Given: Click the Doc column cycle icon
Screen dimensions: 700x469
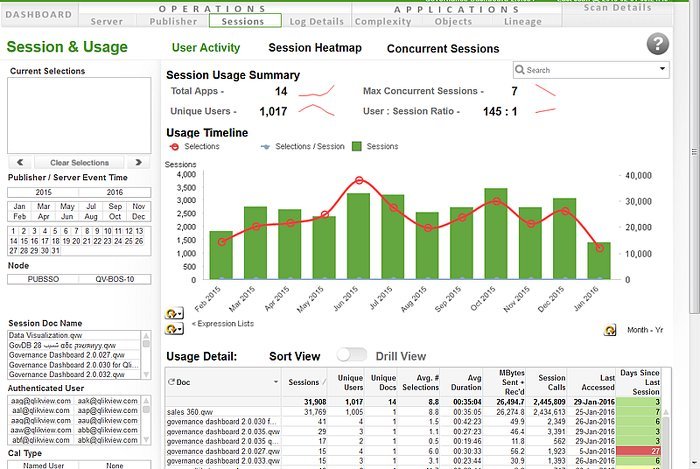Looking at the screenshot, I should coord(171,382).
